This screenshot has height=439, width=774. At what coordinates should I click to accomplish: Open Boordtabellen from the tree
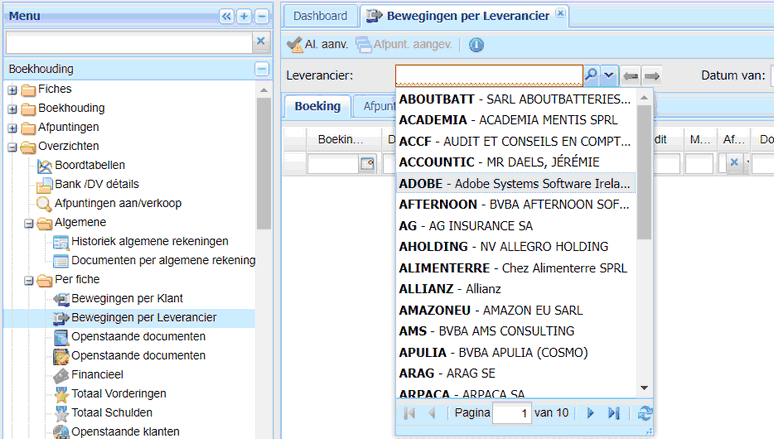(x=90, y=165)
